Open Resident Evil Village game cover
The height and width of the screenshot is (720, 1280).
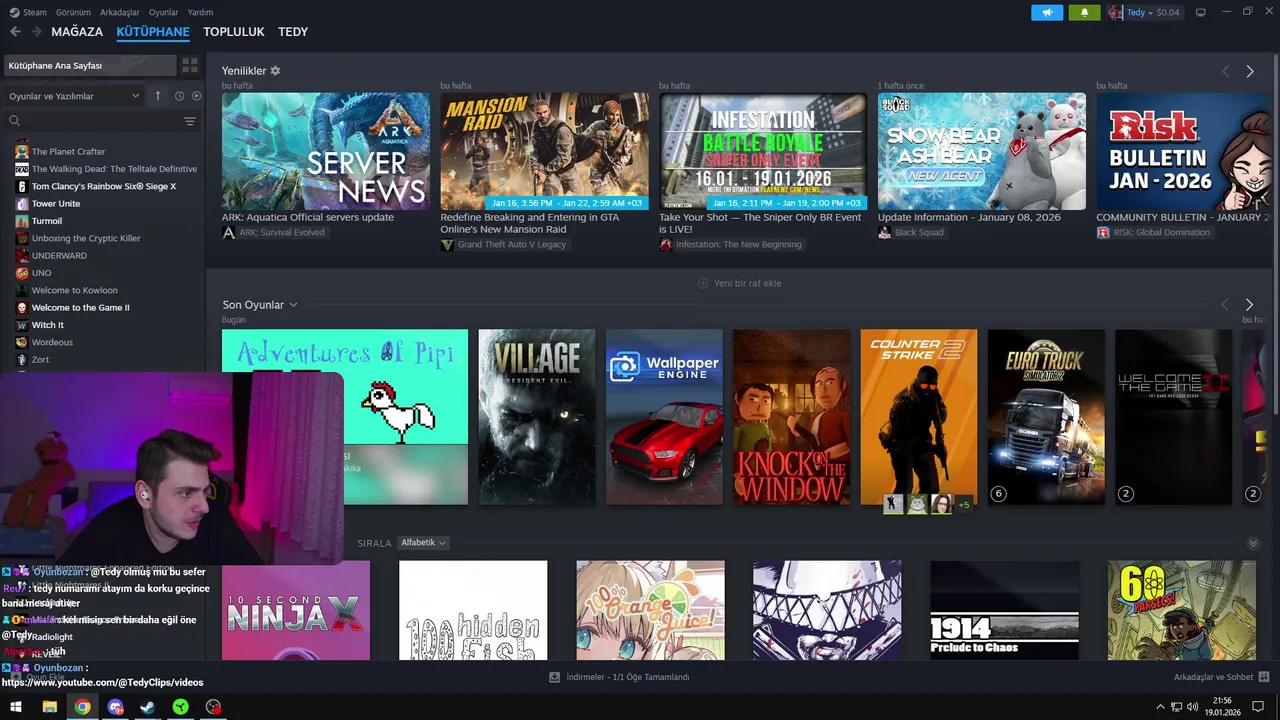point(537,417)
